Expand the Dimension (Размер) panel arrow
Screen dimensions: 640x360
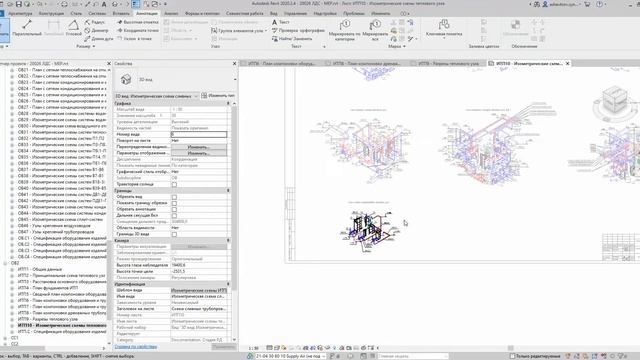[x=93, y=47]
